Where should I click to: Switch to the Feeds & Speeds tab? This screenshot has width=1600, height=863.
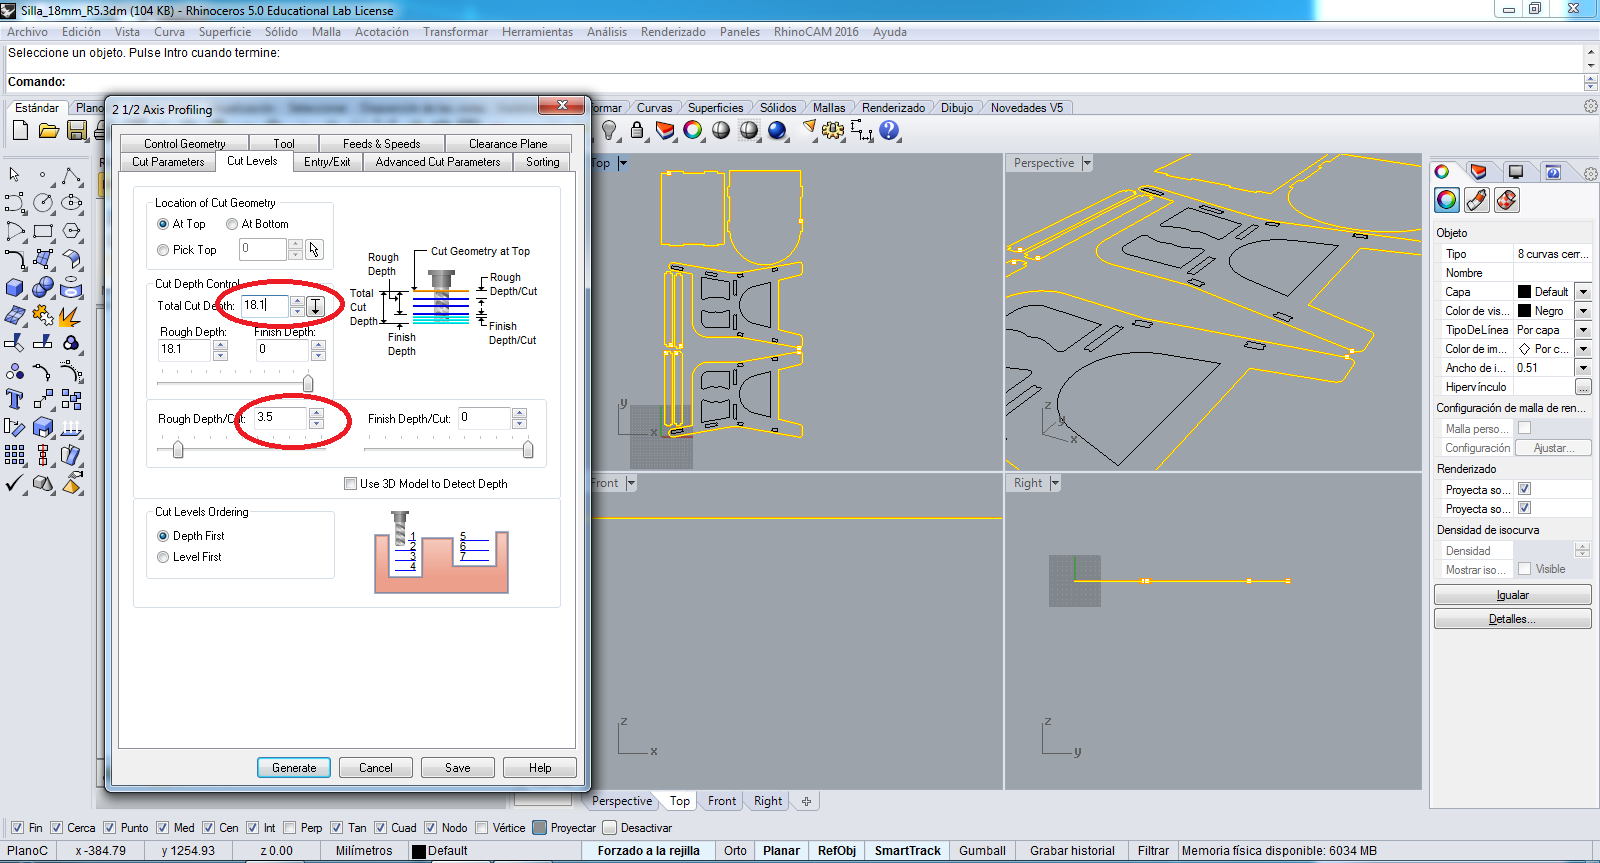point(381,144)
